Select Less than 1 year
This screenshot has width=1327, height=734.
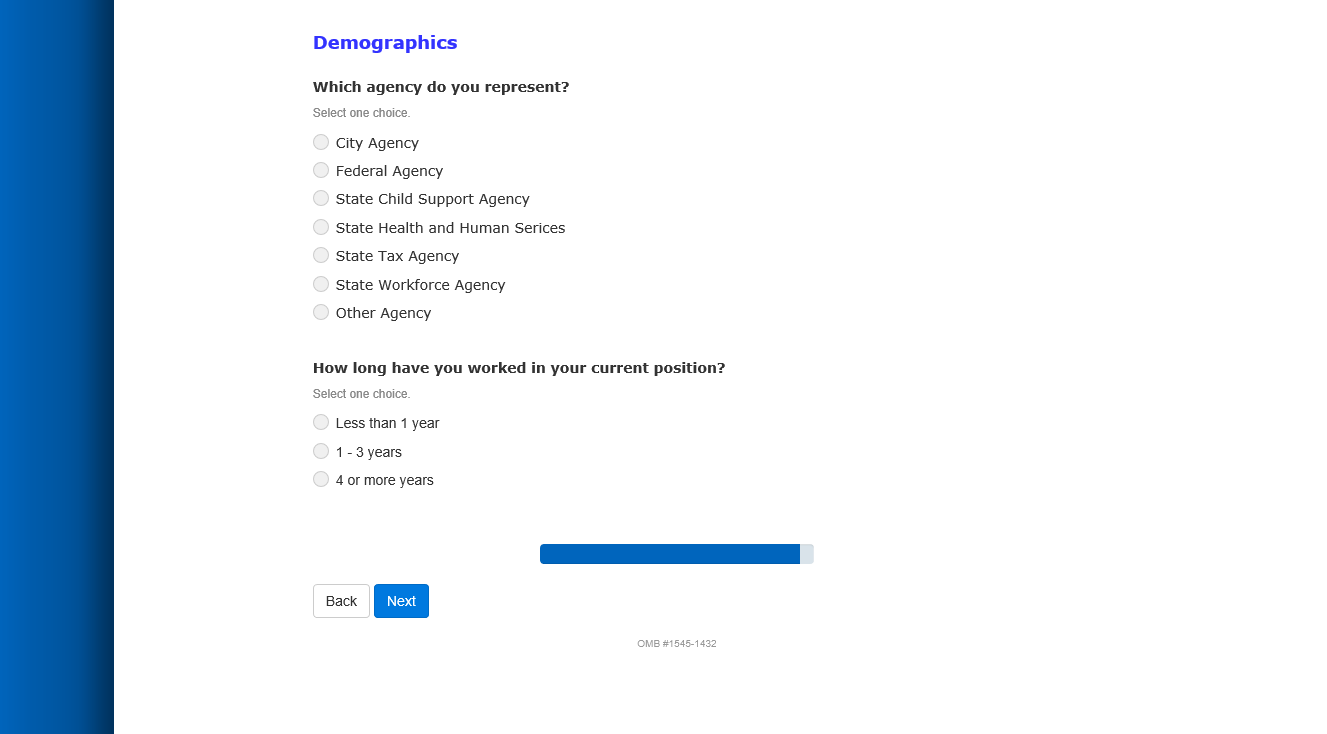[x=321, y=422]
